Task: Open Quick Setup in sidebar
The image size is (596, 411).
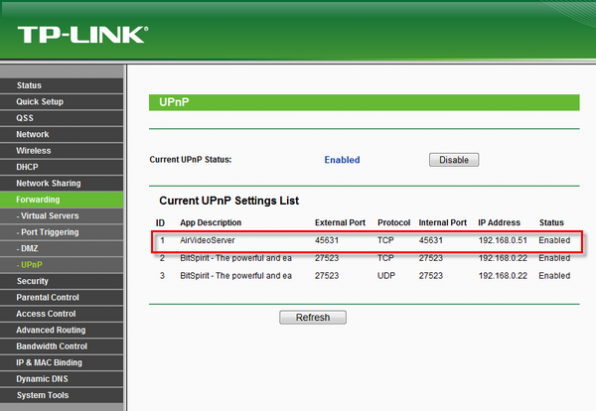Action: click(x=62, y=102)
